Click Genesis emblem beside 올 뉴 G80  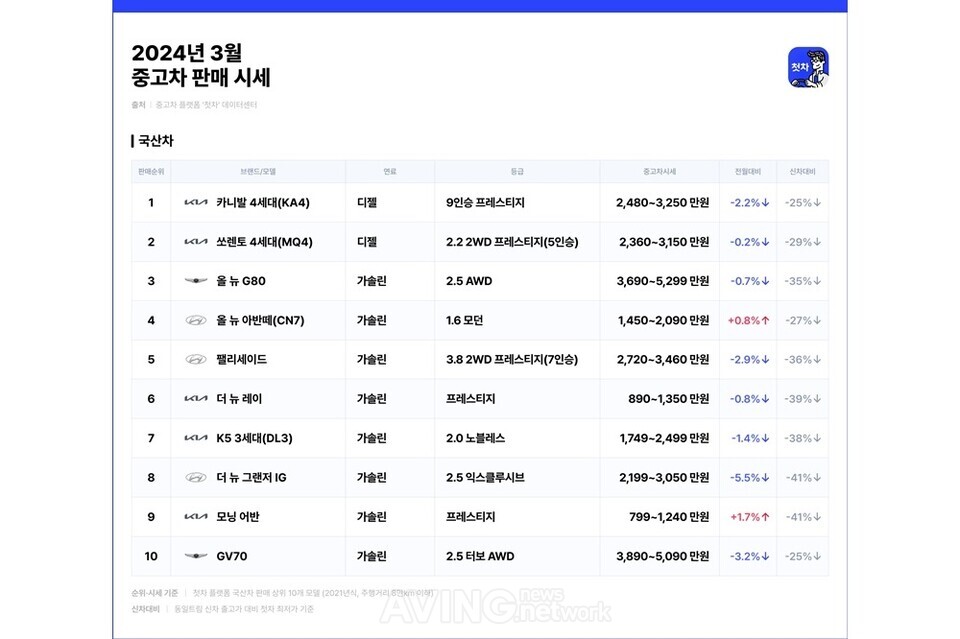click(x=196, y=281)
